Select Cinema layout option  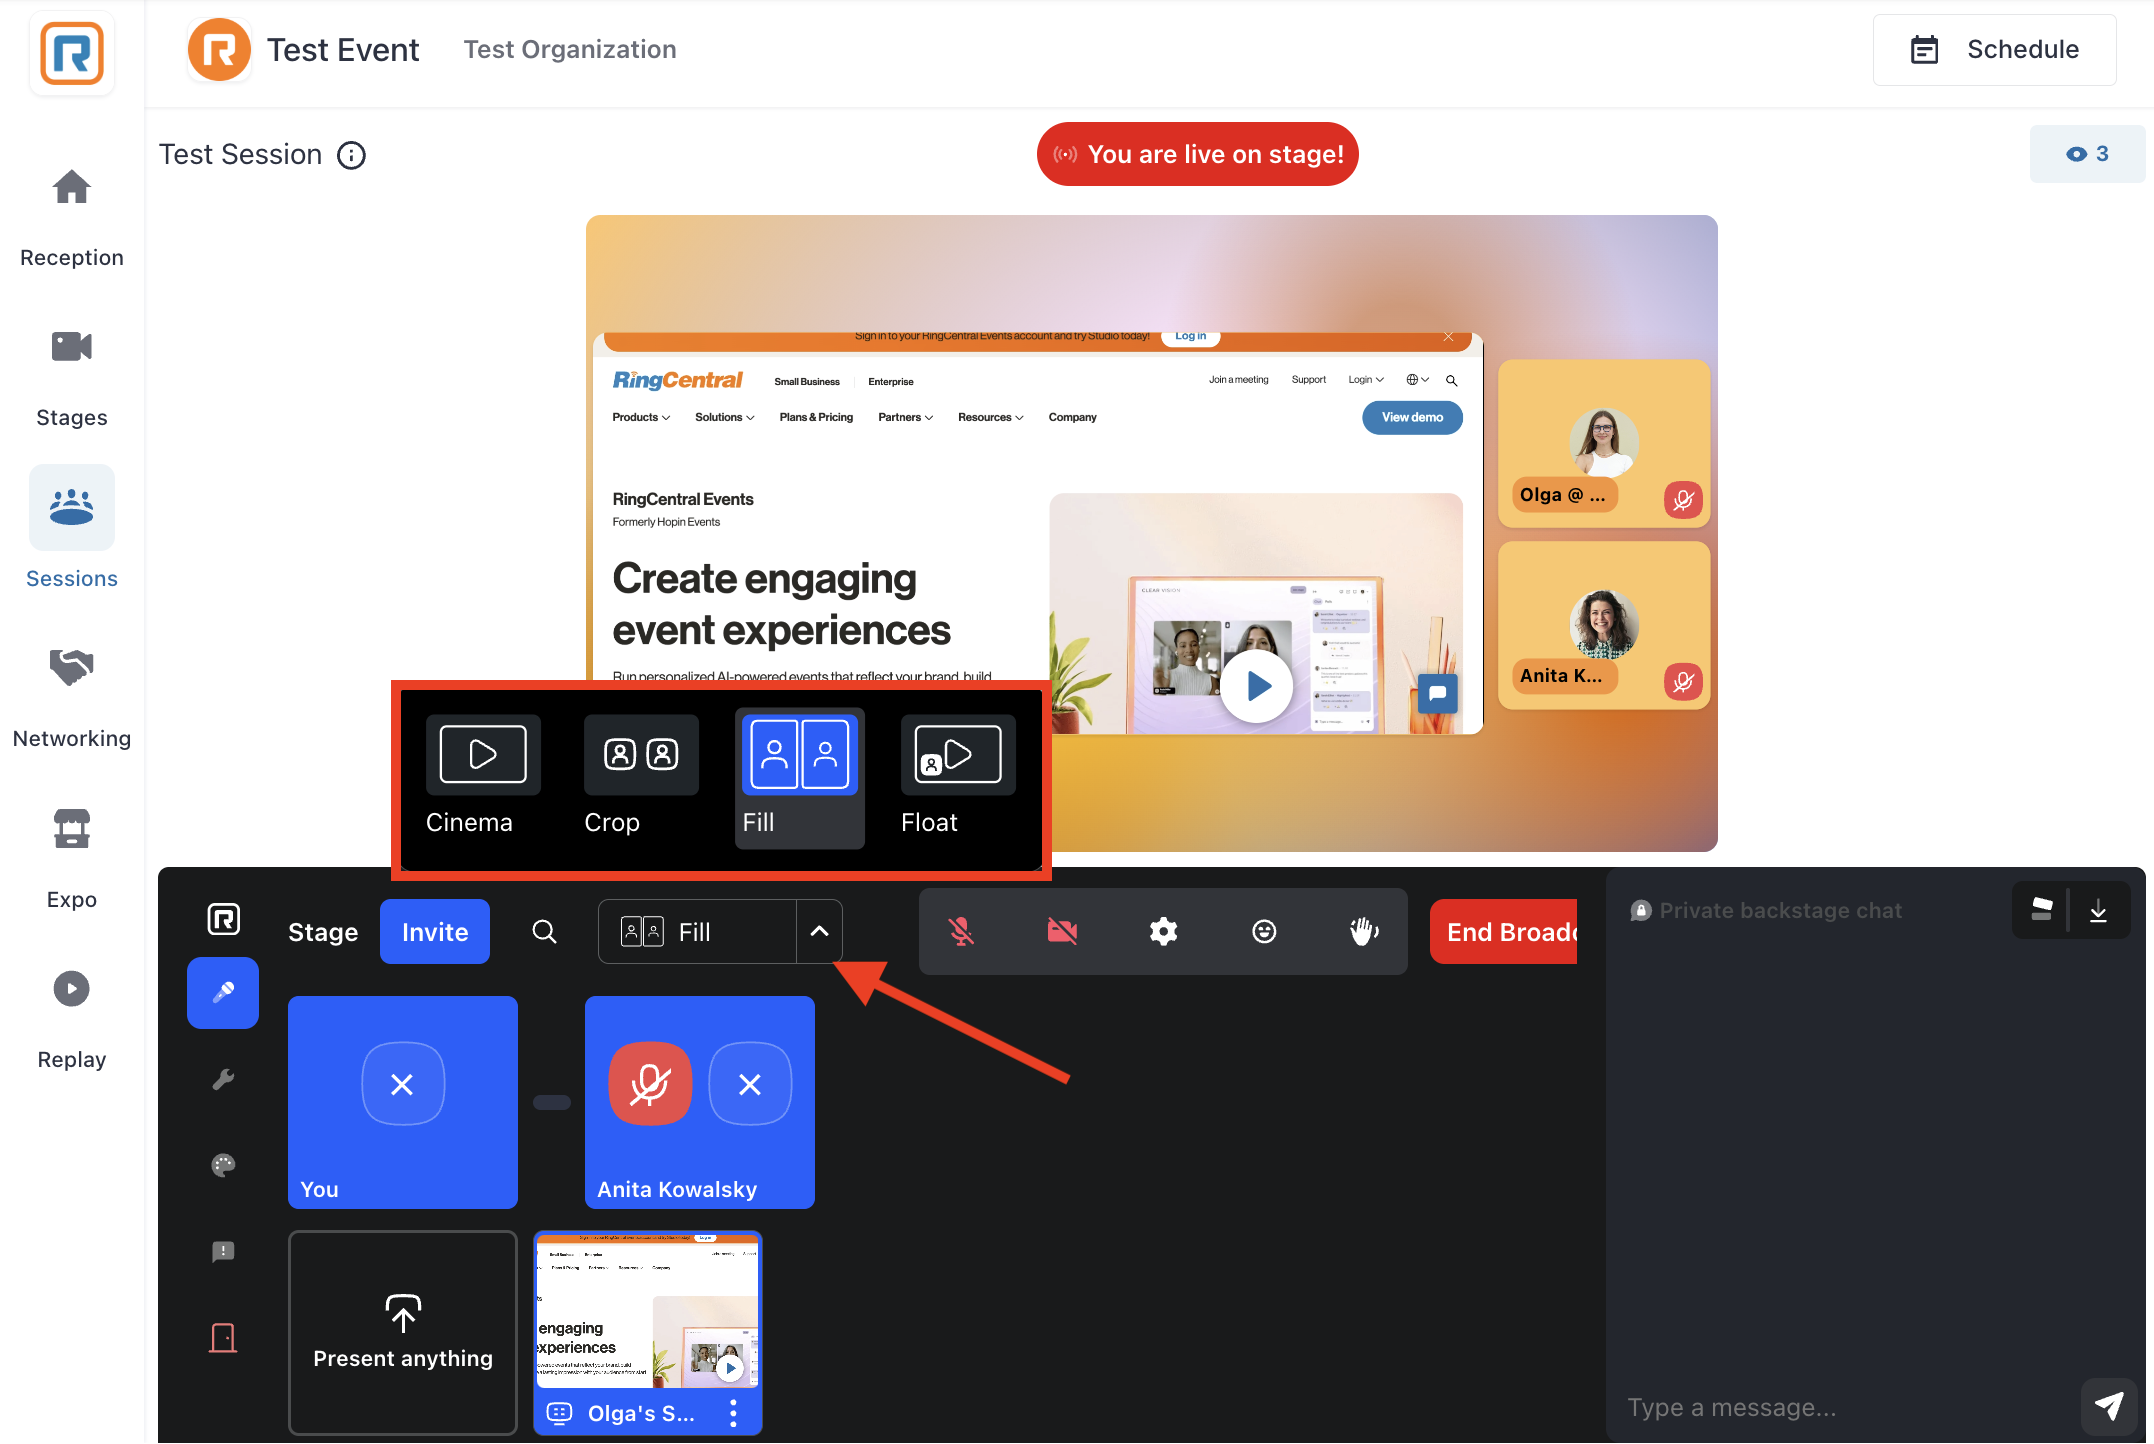click(483, 777)
